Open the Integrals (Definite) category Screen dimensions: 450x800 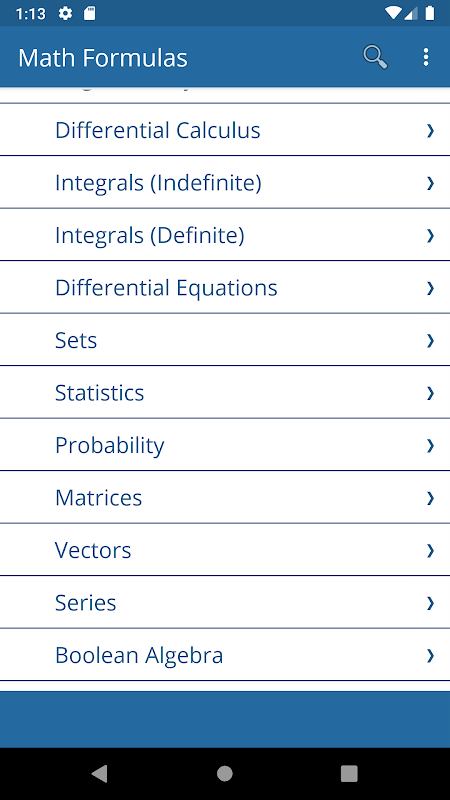pos(225,235)
